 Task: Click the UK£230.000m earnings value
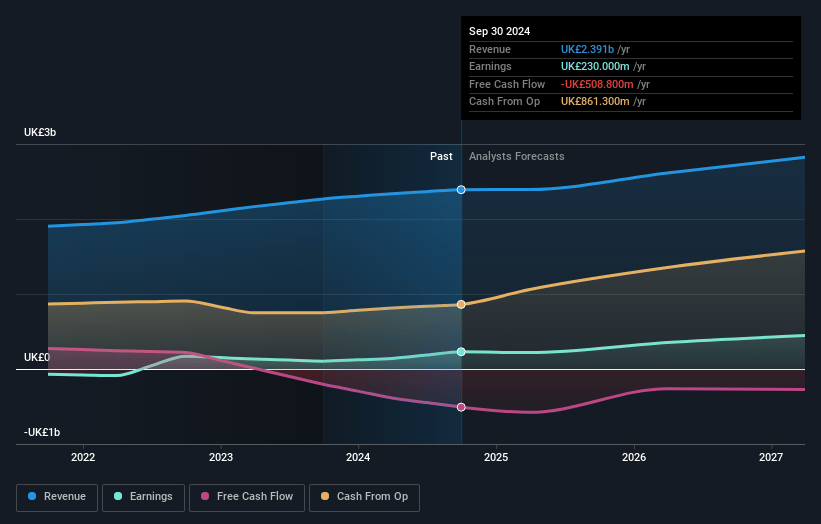595,66
